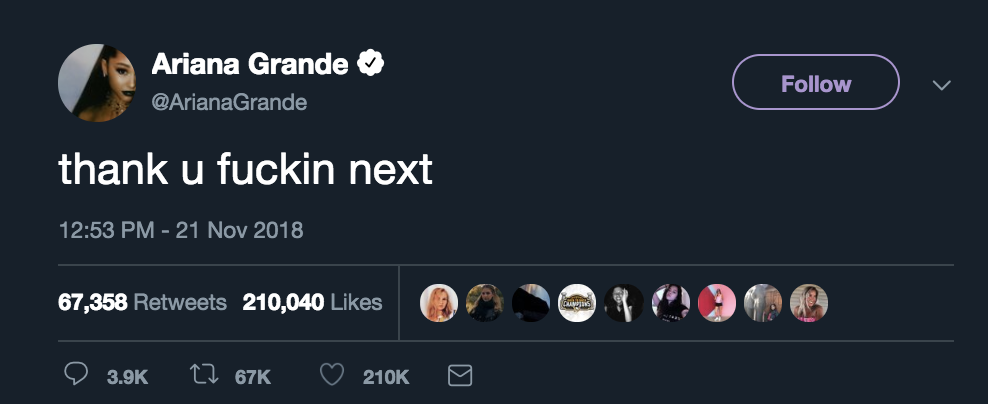Open the first blonde liker avatar

pyautogui.click(x=439, y=303)
